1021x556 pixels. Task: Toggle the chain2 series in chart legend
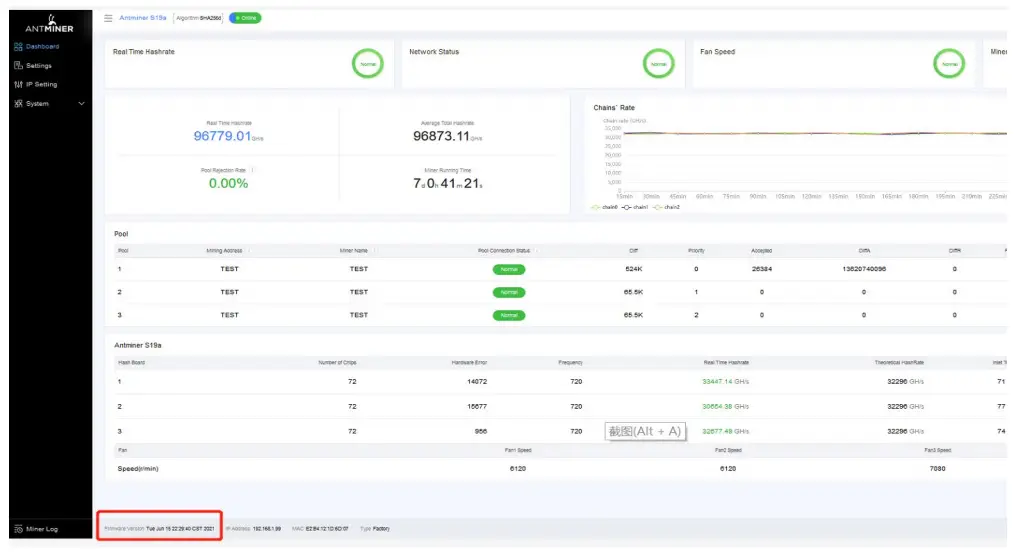click(x=666, y=207)
